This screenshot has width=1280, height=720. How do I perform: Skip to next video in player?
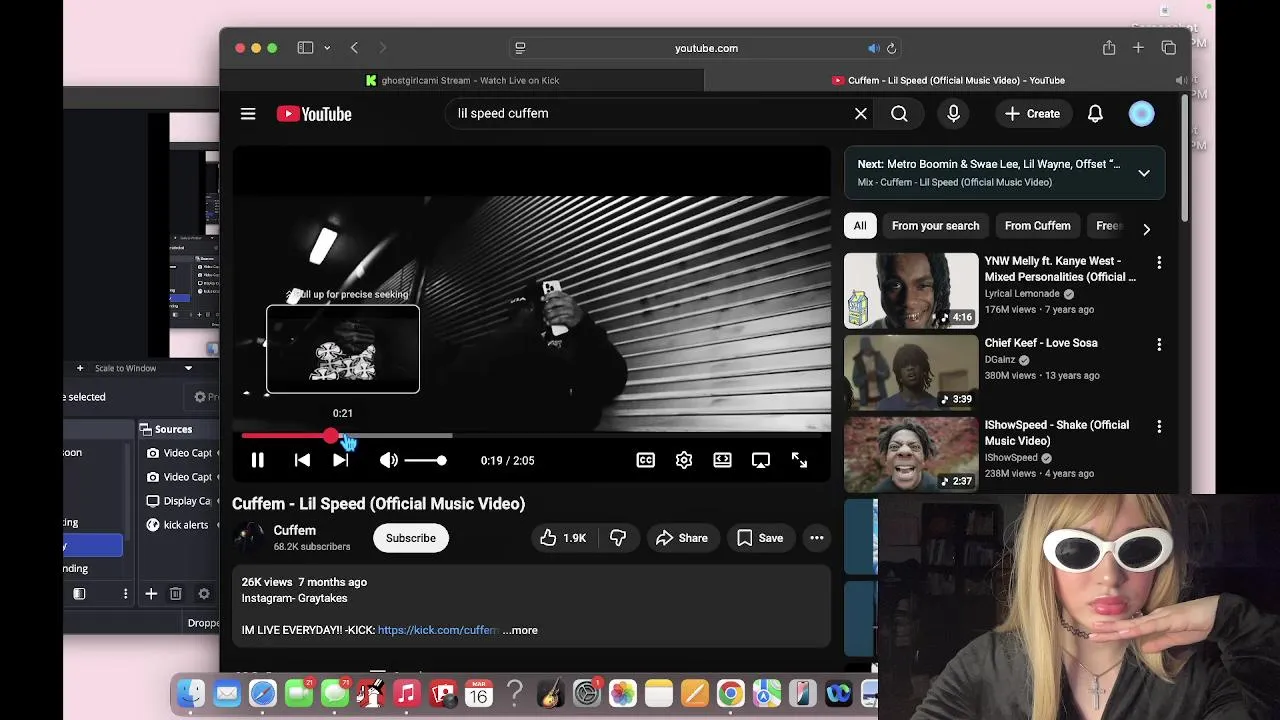click(x=340, y=460)
